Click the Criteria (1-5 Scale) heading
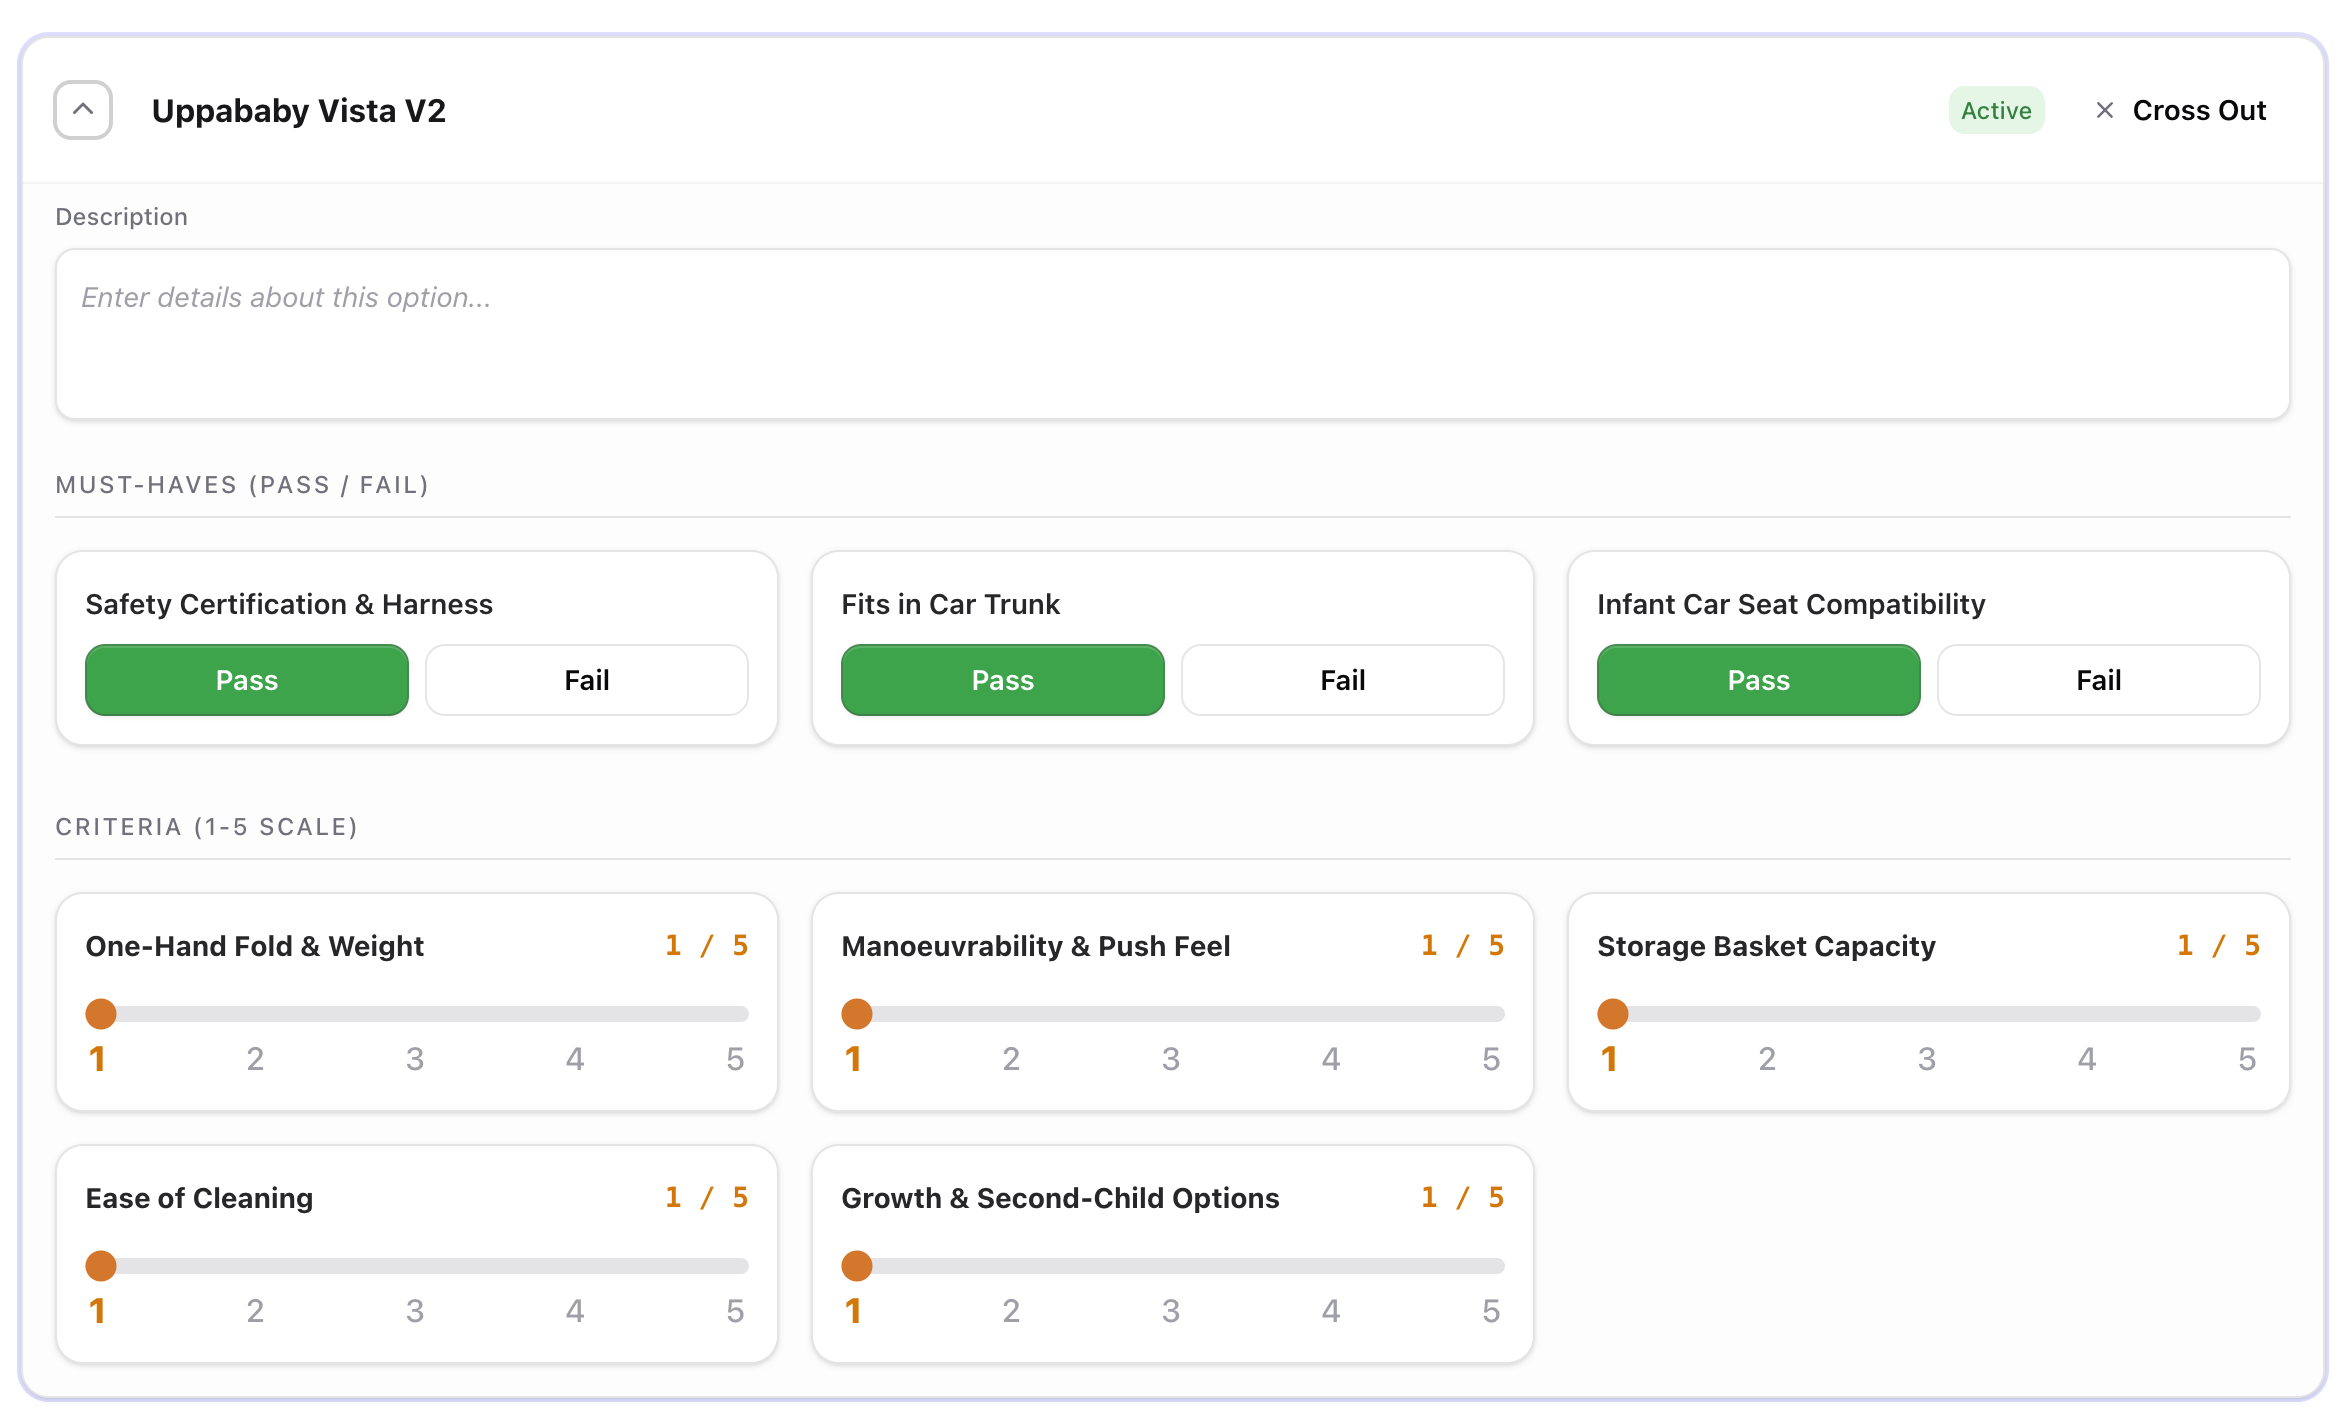The width and height of the screenshot is (2348, 1418). click(207, 827)
